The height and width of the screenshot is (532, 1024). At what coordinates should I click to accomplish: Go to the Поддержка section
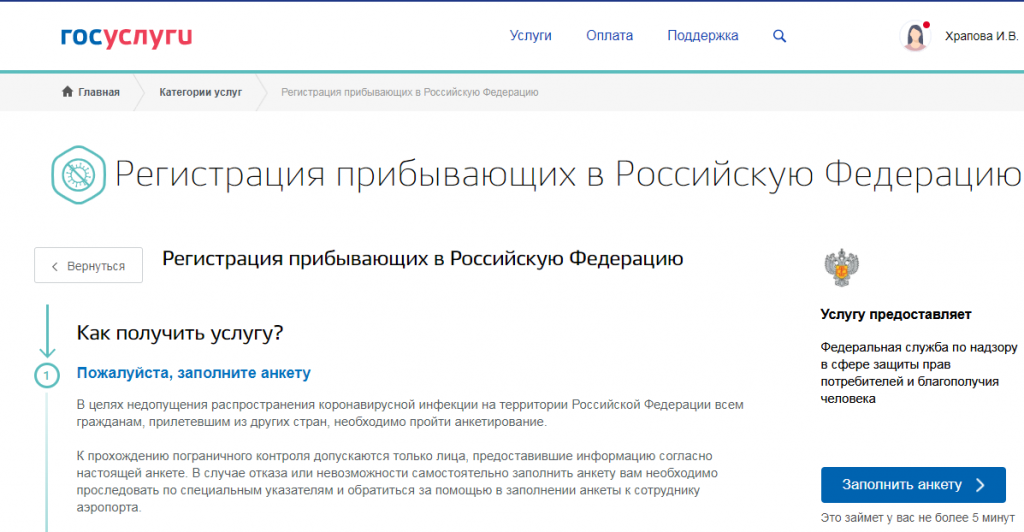tap(702, 36)
